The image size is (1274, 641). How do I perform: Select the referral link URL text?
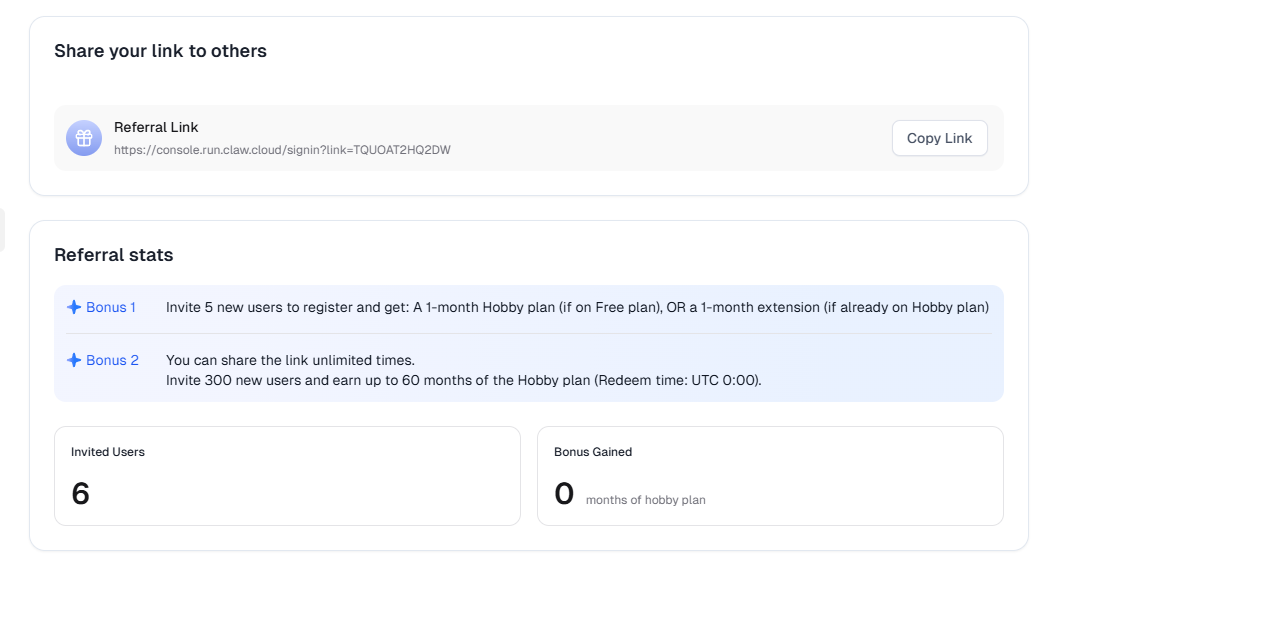coord(282,150)
